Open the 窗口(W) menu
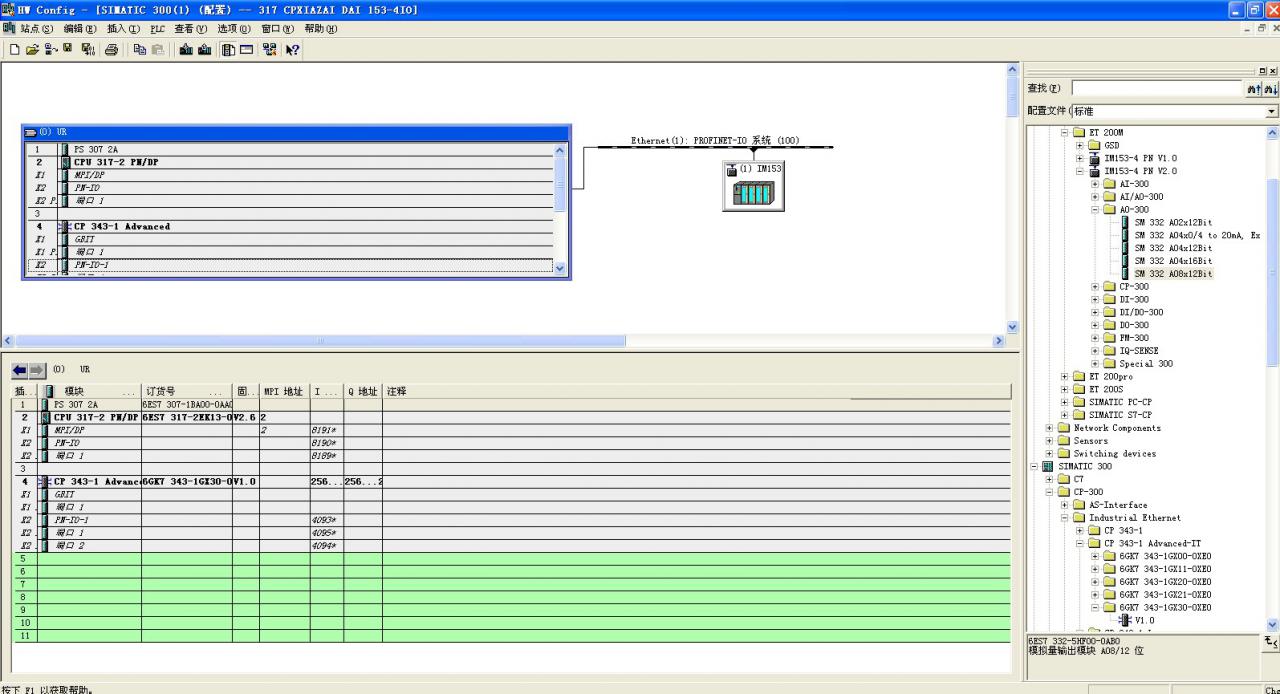This screenshot has height=694, width=1280. [x=279, y=28]
